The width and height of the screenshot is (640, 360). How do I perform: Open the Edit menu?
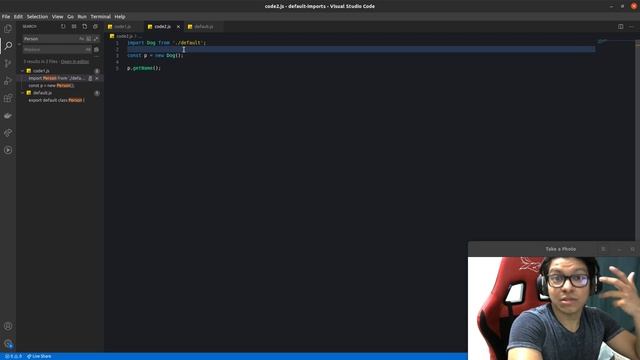click(18, 17)
